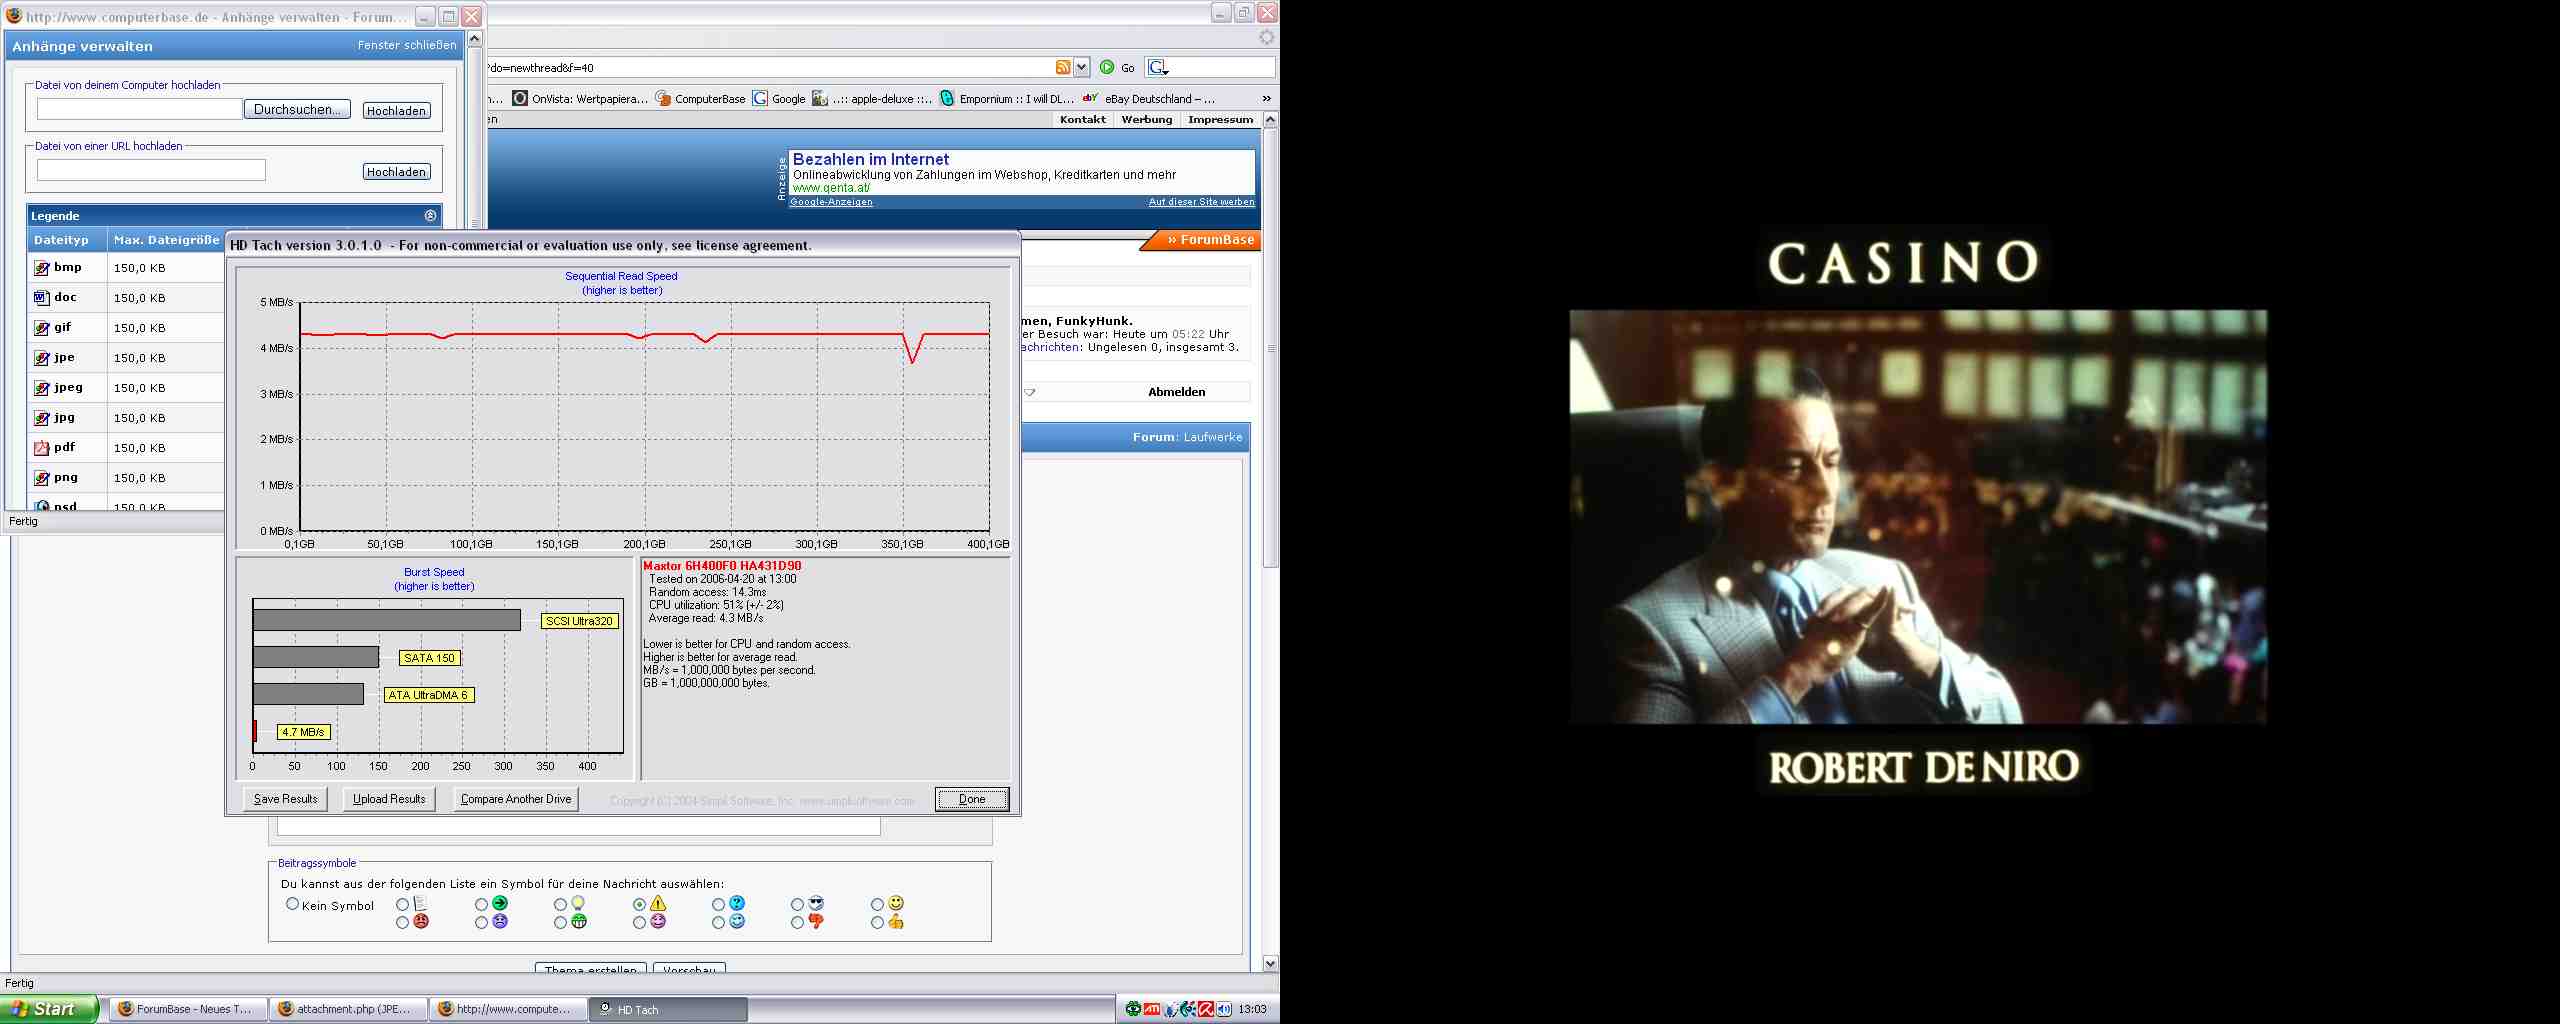The height and width of the screenshot is (1024, 2560).
Task: Click the gif file type icon
Action: click(x=42, y=328)
